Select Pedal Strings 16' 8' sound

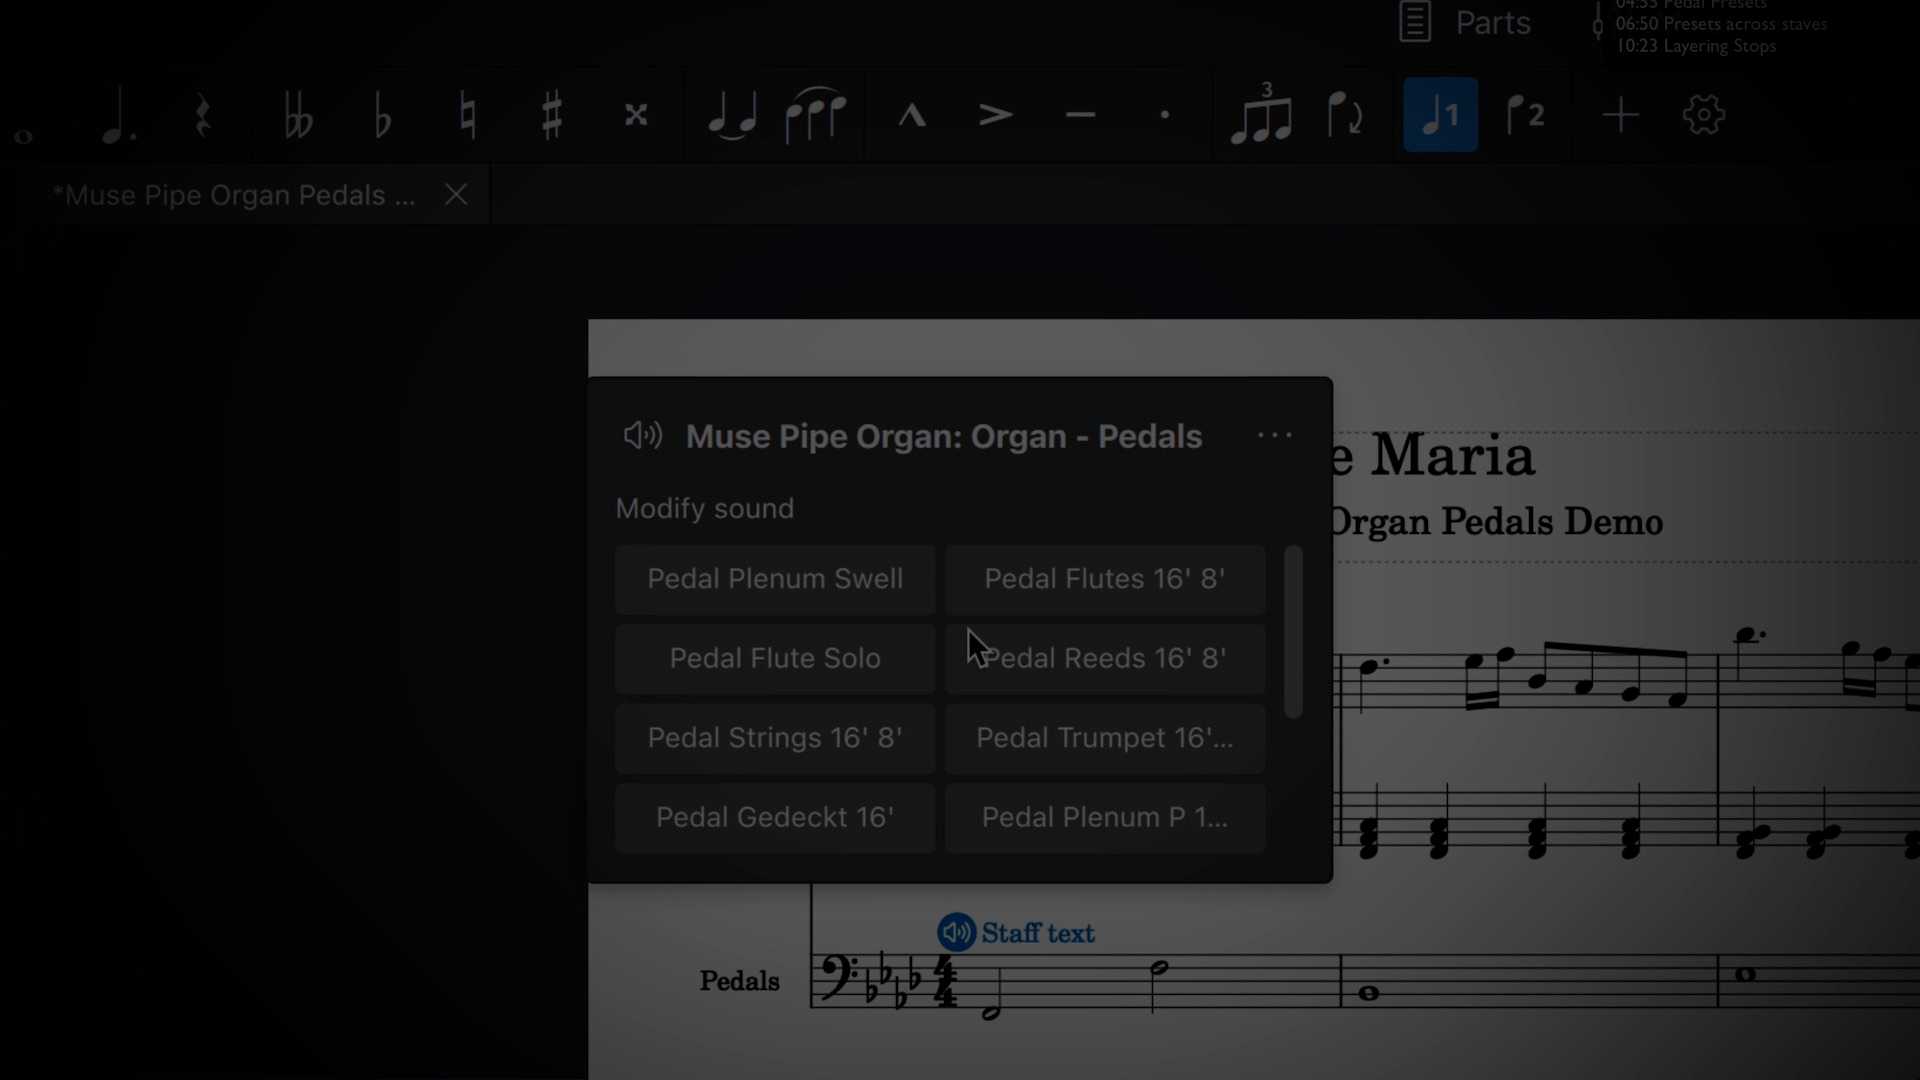click(x=774, y=738)
